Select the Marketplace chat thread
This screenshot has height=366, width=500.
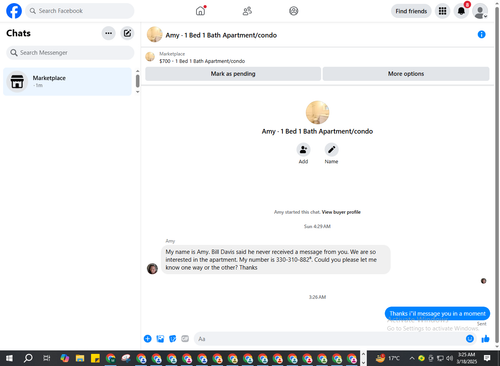pos(67,81)
